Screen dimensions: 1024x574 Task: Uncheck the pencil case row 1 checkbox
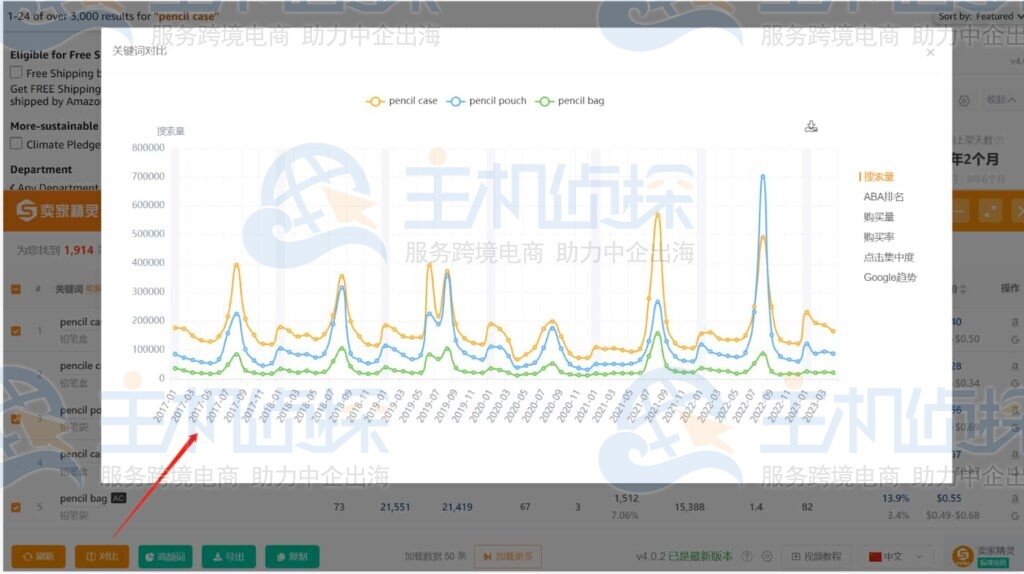coord(16,330)
